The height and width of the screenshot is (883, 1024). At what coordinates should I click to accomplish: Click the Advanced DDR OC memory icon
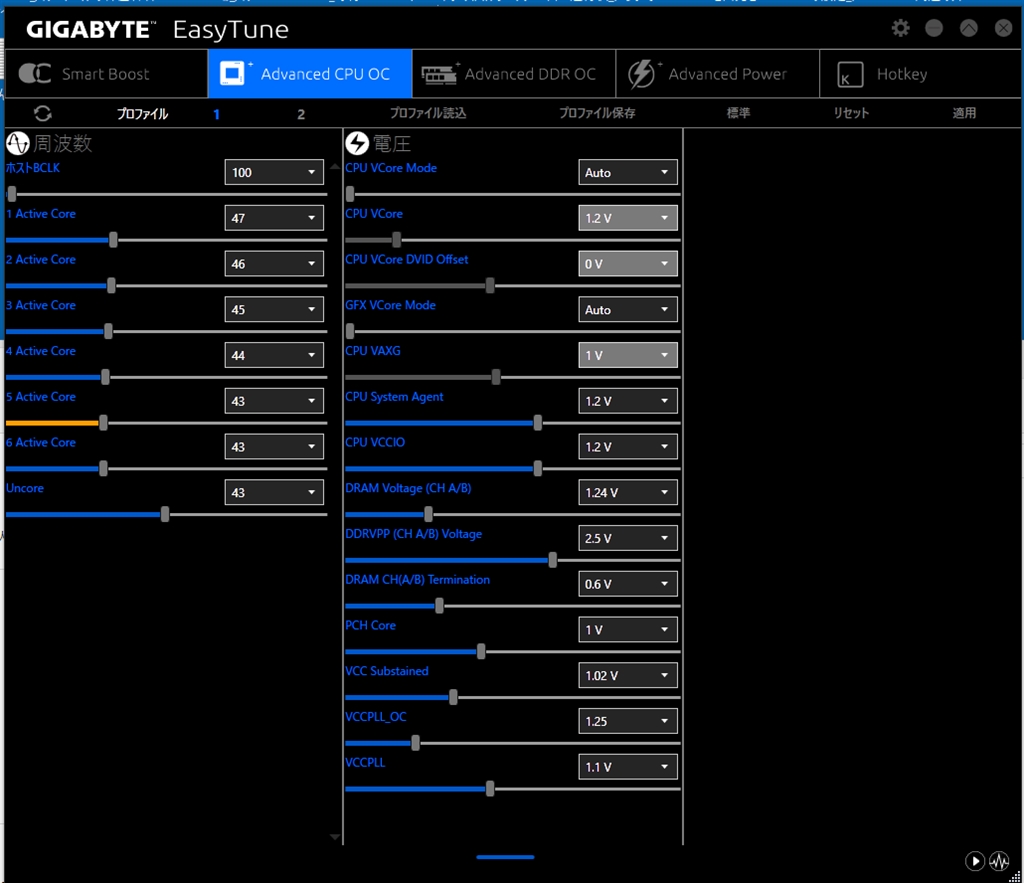440,74
